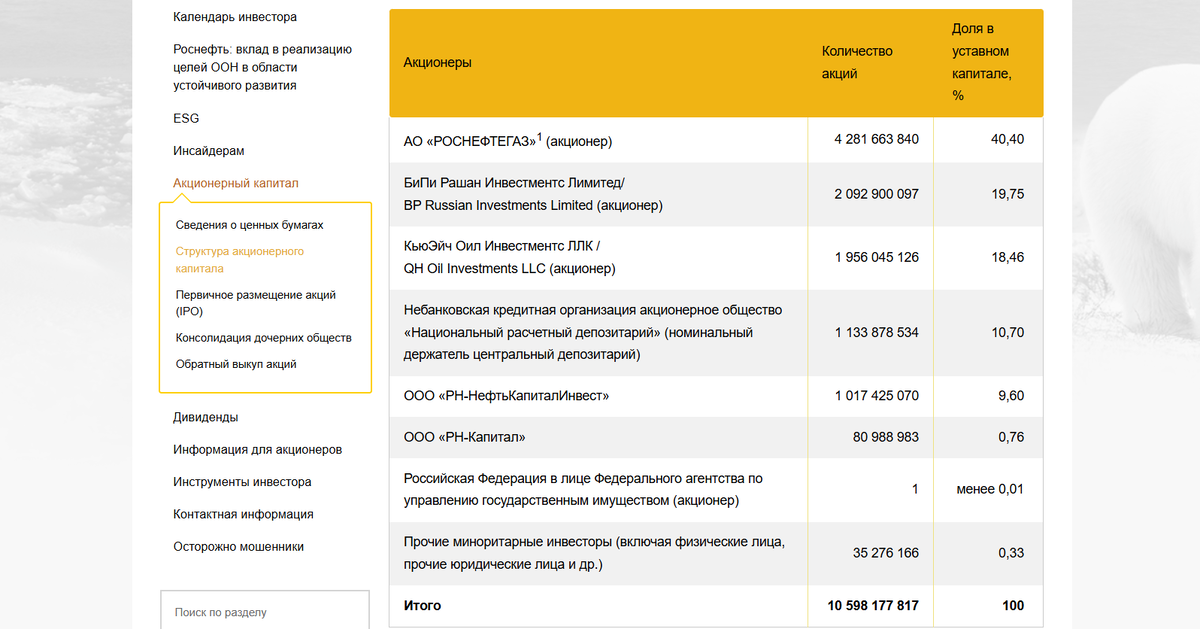Open "Первичное размещение акций (IPO)"
1200x629 pixels.
click(255, 303)
